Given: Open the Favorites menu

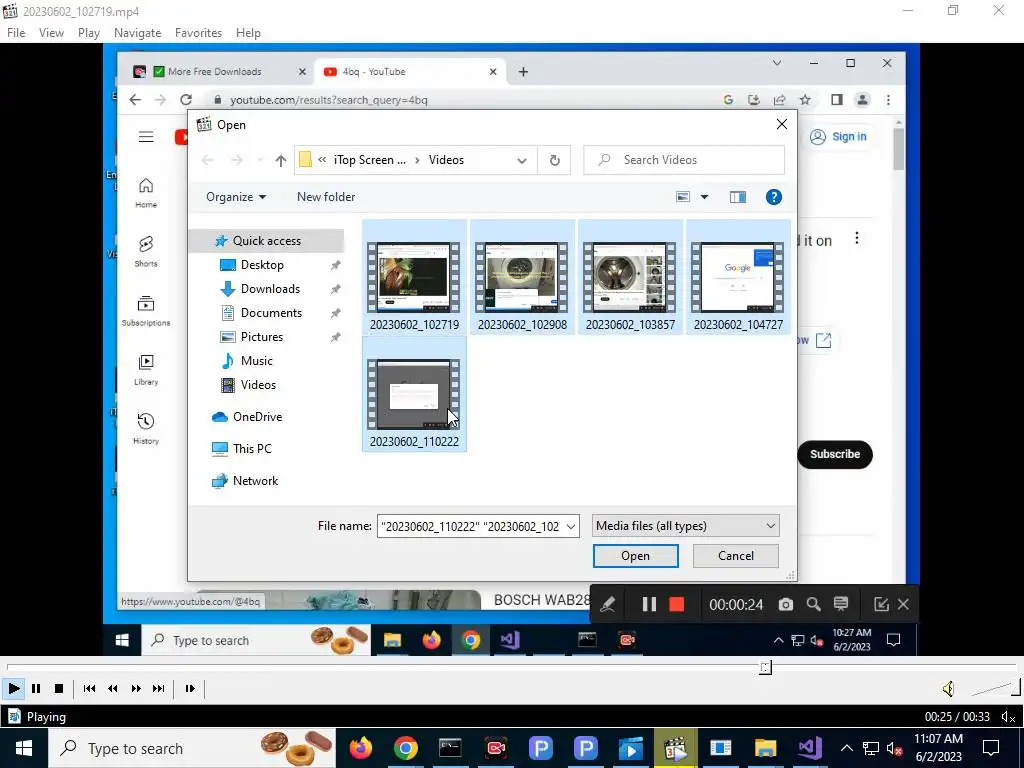Looking at the screenshot, I should tap(198, 33).
